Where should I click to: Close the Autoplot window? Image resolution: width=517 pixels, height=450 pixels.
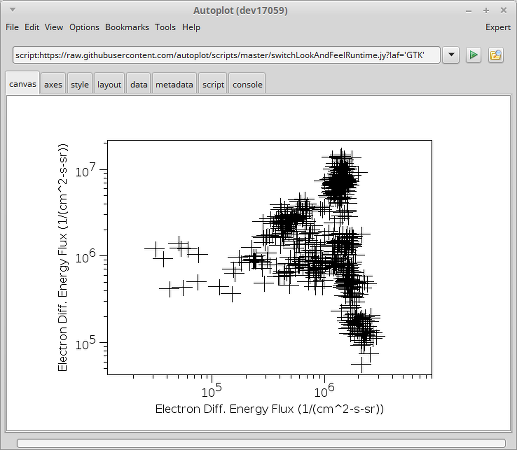click(x=503, y=11)
